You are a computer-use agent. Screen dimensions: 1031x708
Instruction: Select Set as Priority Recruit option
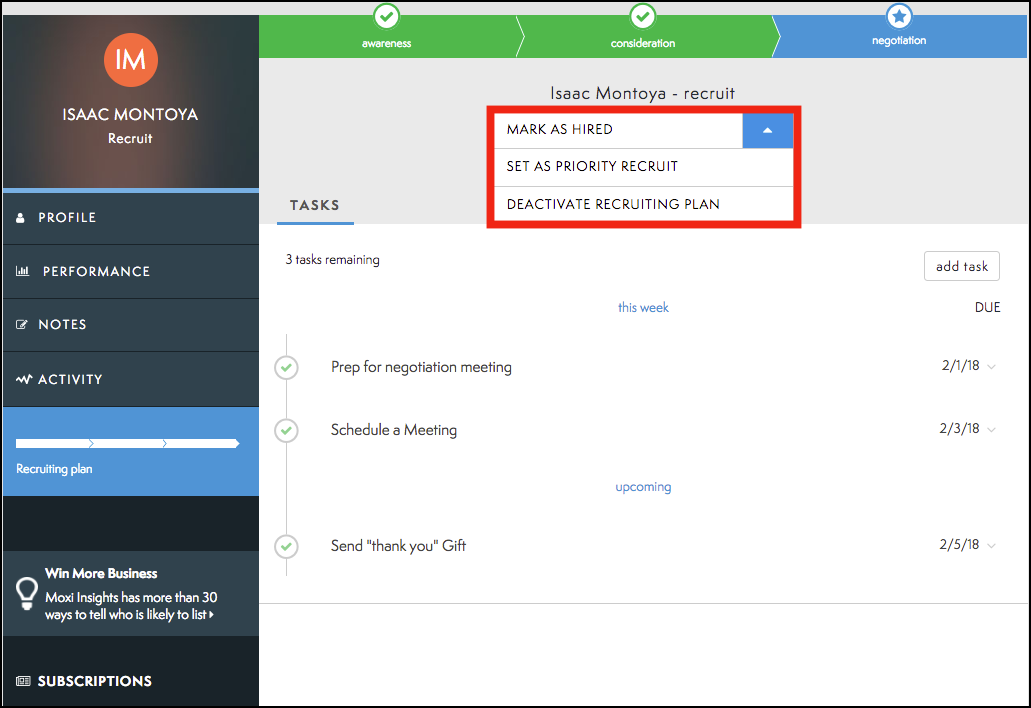tap(592, 167)
